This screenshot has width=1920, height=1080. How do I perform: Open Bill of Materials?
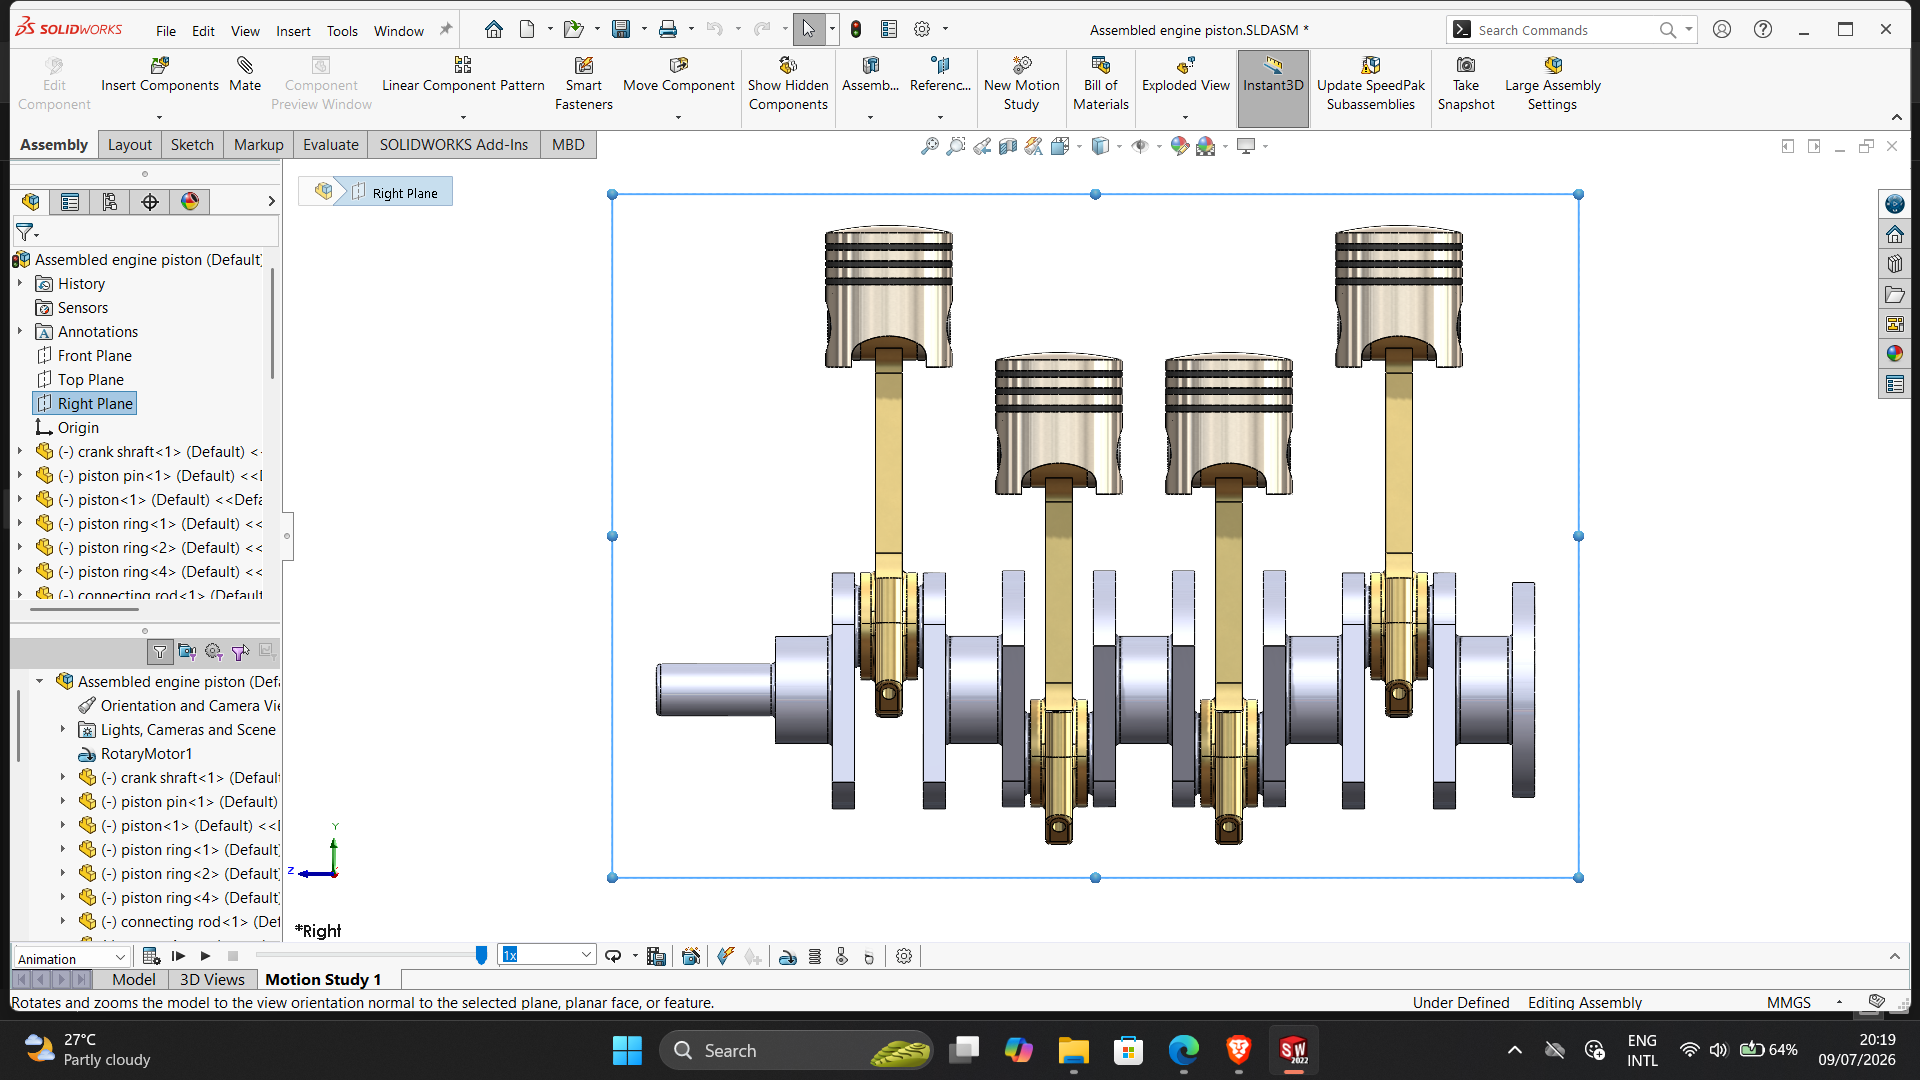click(x=1100, y=84)
